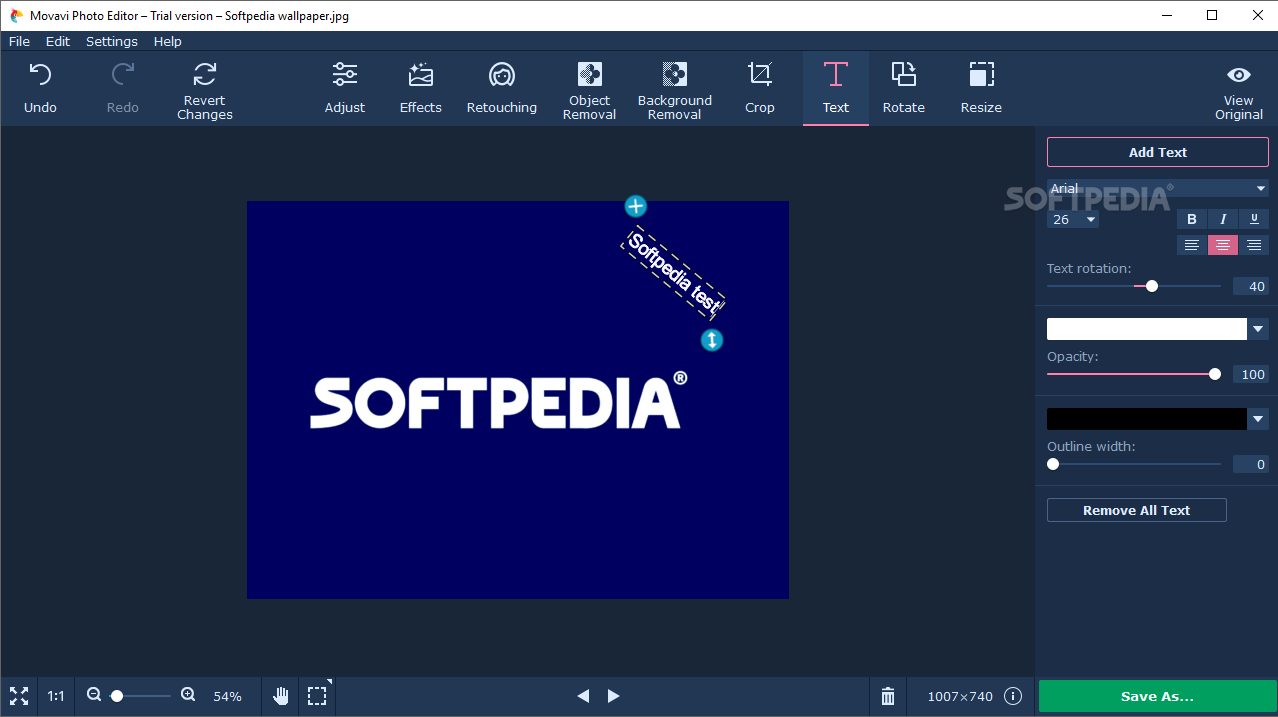Click the 1007×740 image dimensions
This screenshot has width=1278, height=717.
(960, 696)
